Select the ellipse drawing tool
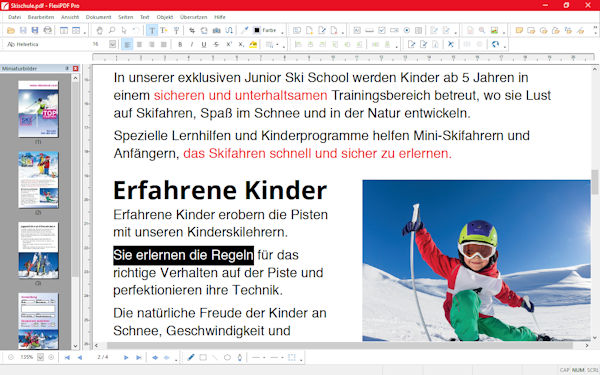Screen dimensions: 600x375 227,357
